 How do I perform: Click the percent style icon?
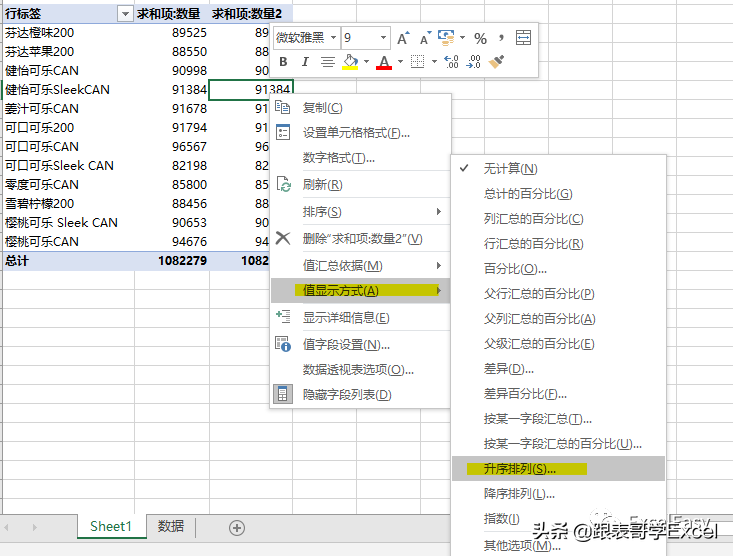coord(480,38)
